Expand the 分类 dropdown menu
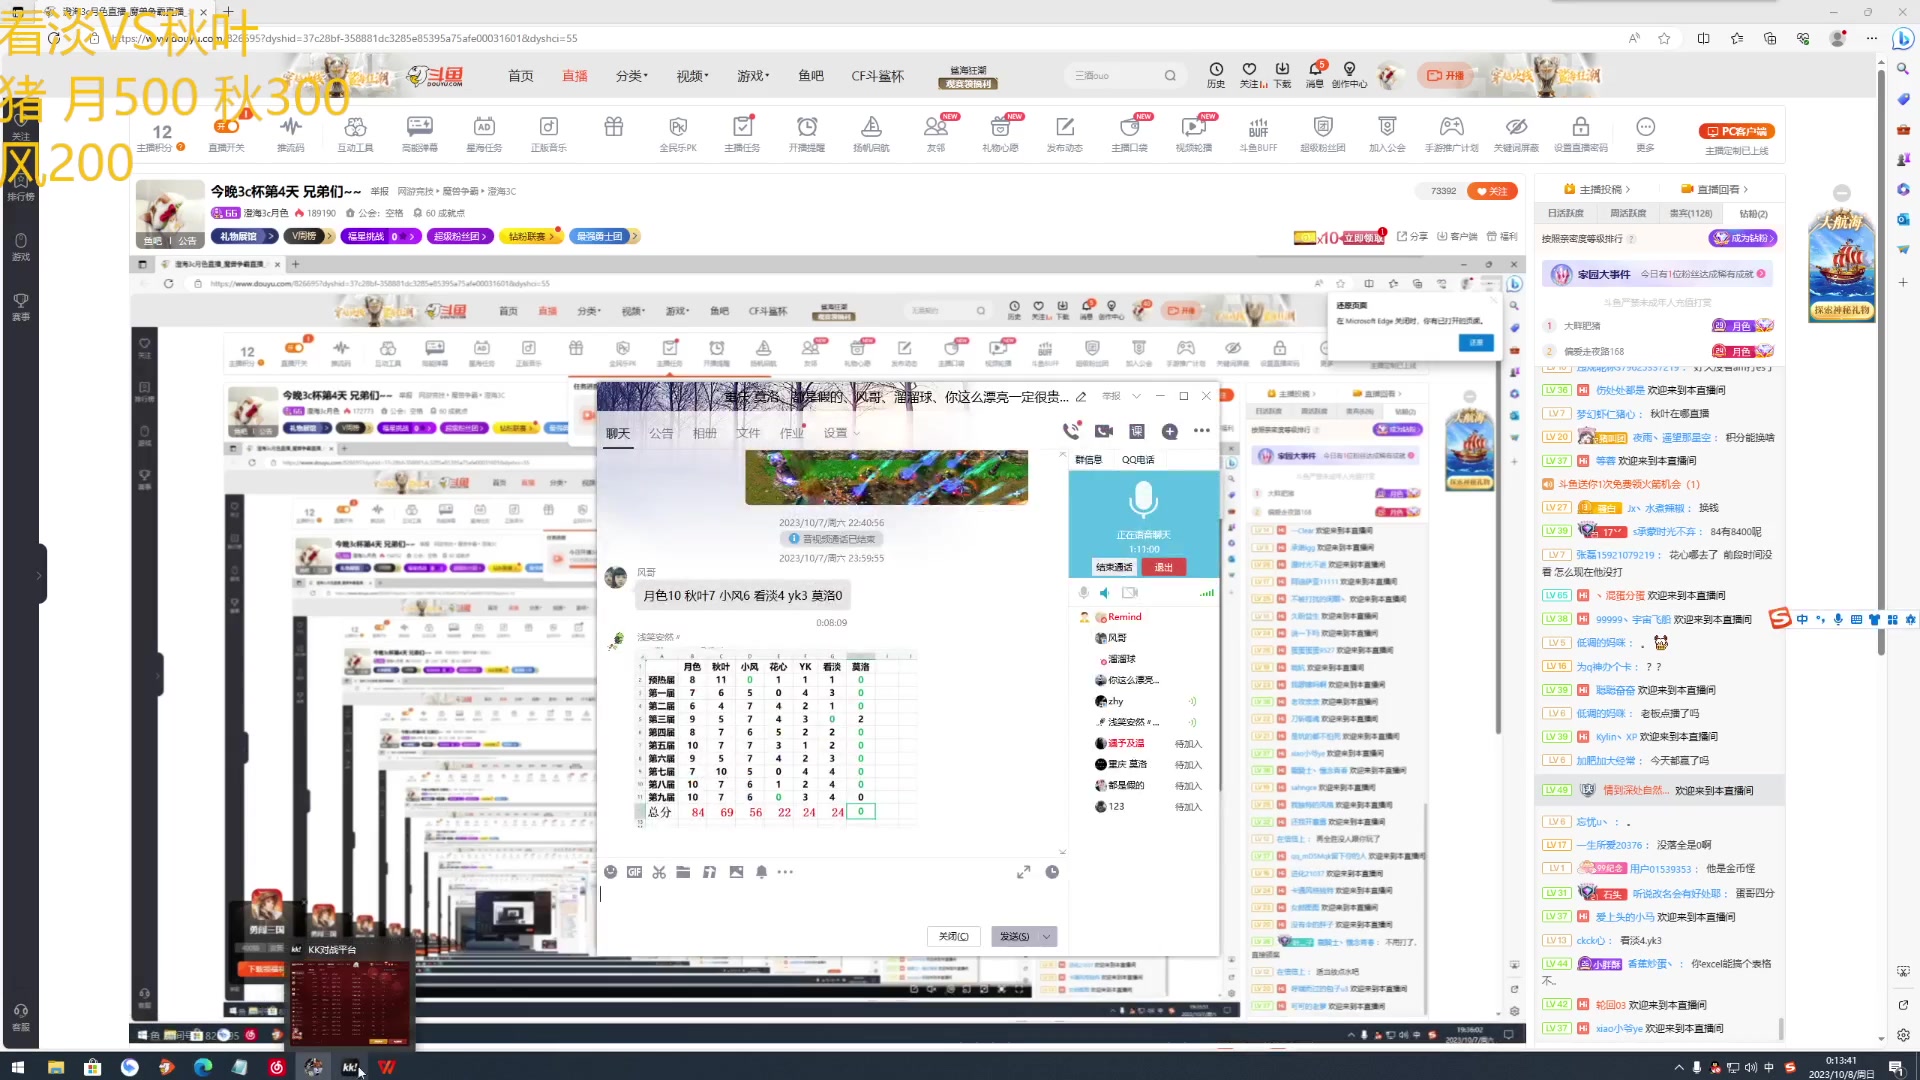The height and width of the screenshot is (1080, 1920). [x=631, y=76]
